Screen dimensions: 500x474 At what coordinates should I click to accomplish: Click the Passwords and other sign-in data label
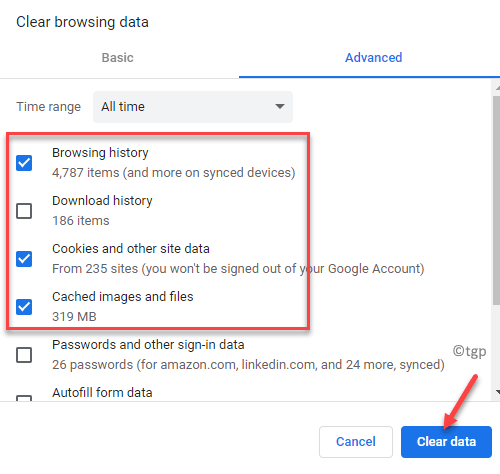coord(148,345)
